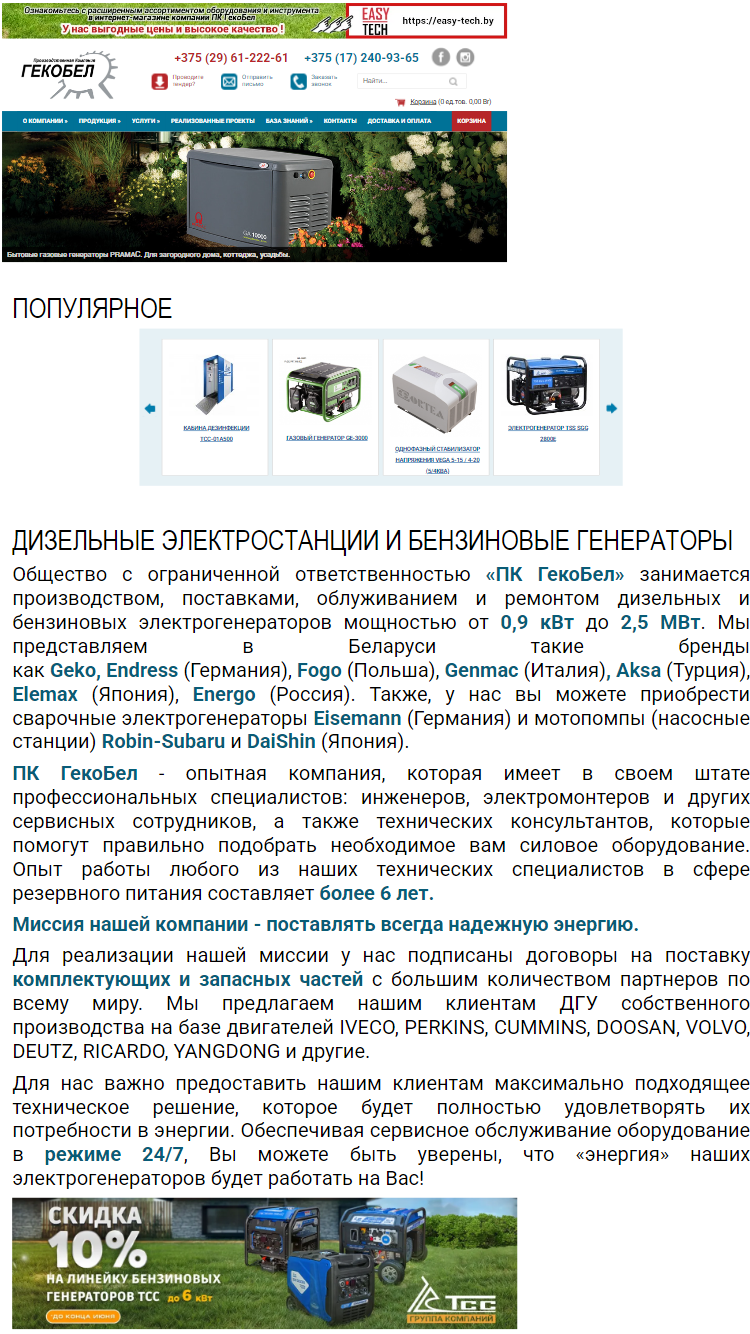
Task: Click the Genmac brand link
Action: (481, 670)
